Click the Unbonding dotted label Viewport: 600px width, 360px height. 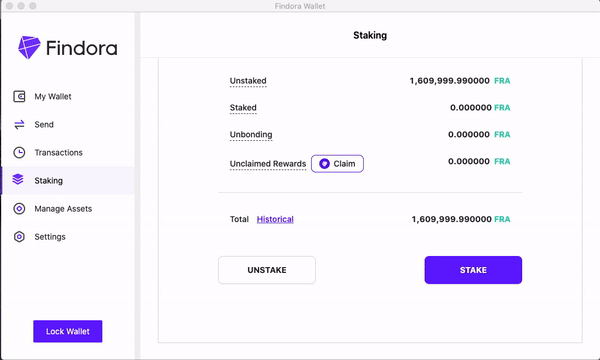point(251,135)
